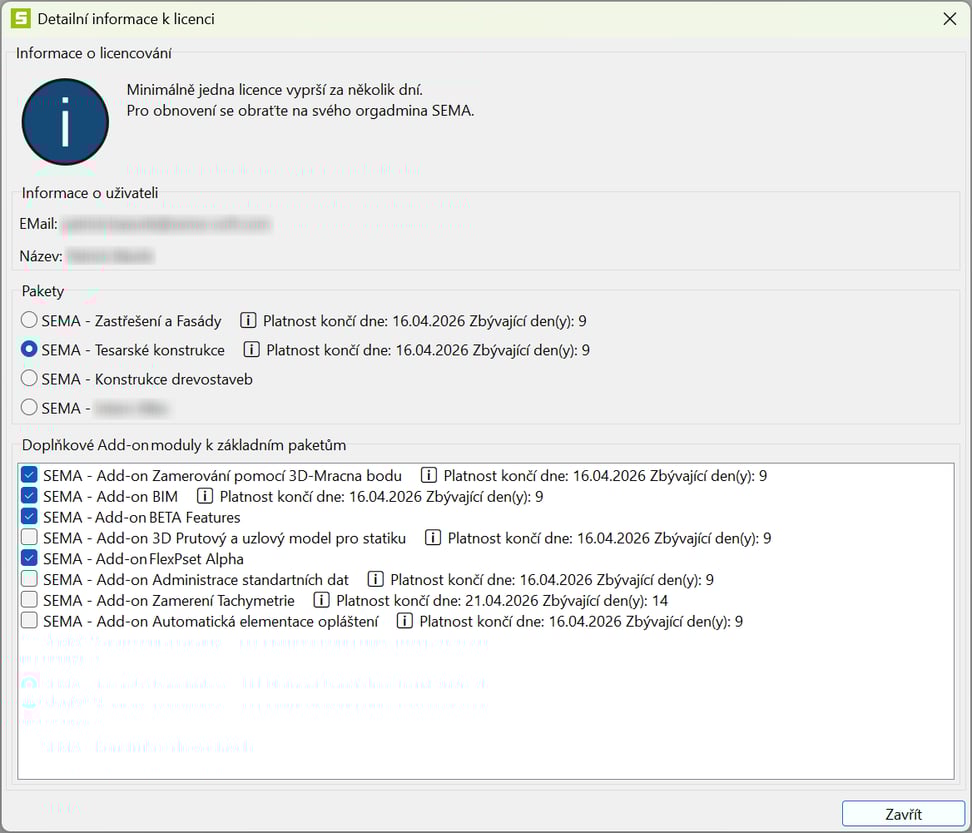
Task: Click info icon for 3D-Mracna bodu add-on
Action: pos(429,476)
